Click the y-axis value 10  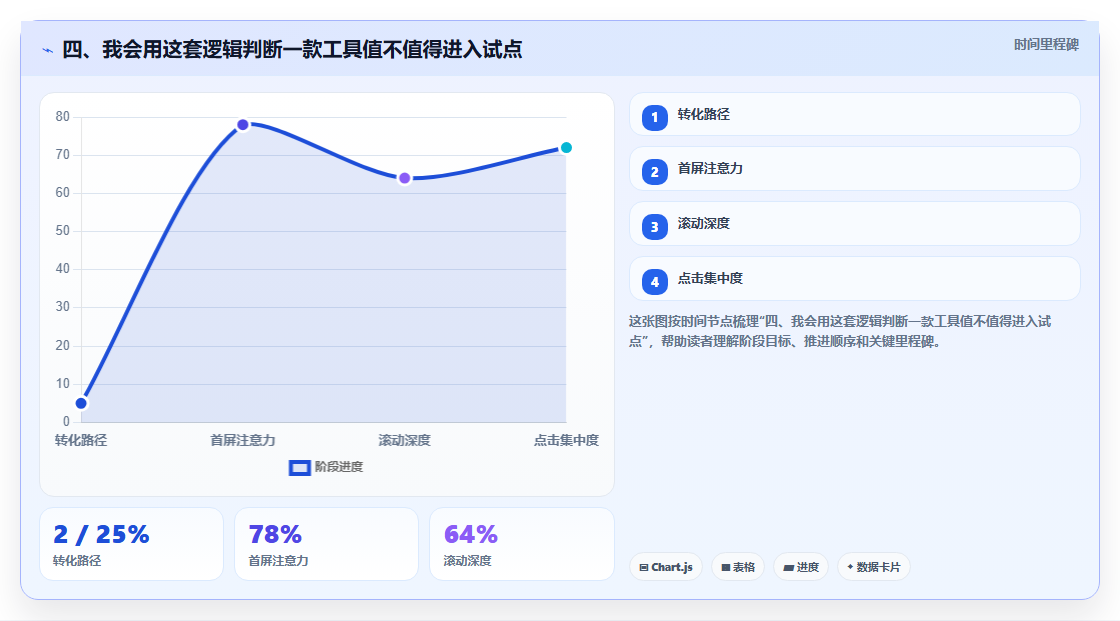click(x=63, y=384)
